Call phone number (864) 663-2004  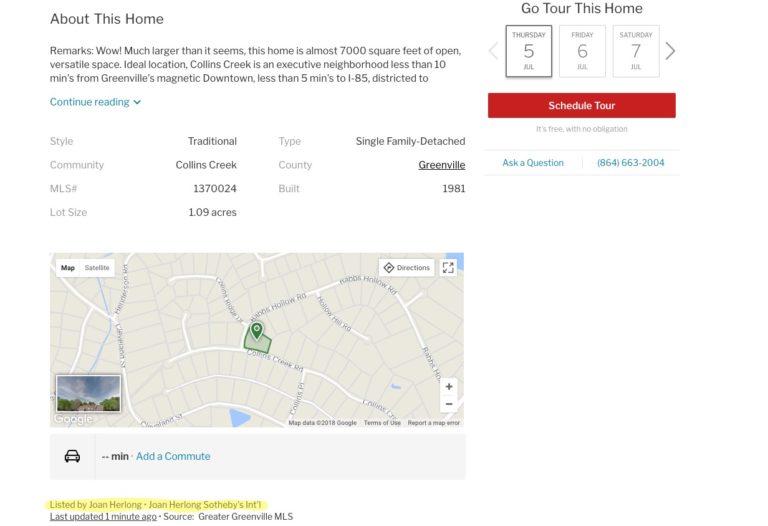tap(630, 163)
